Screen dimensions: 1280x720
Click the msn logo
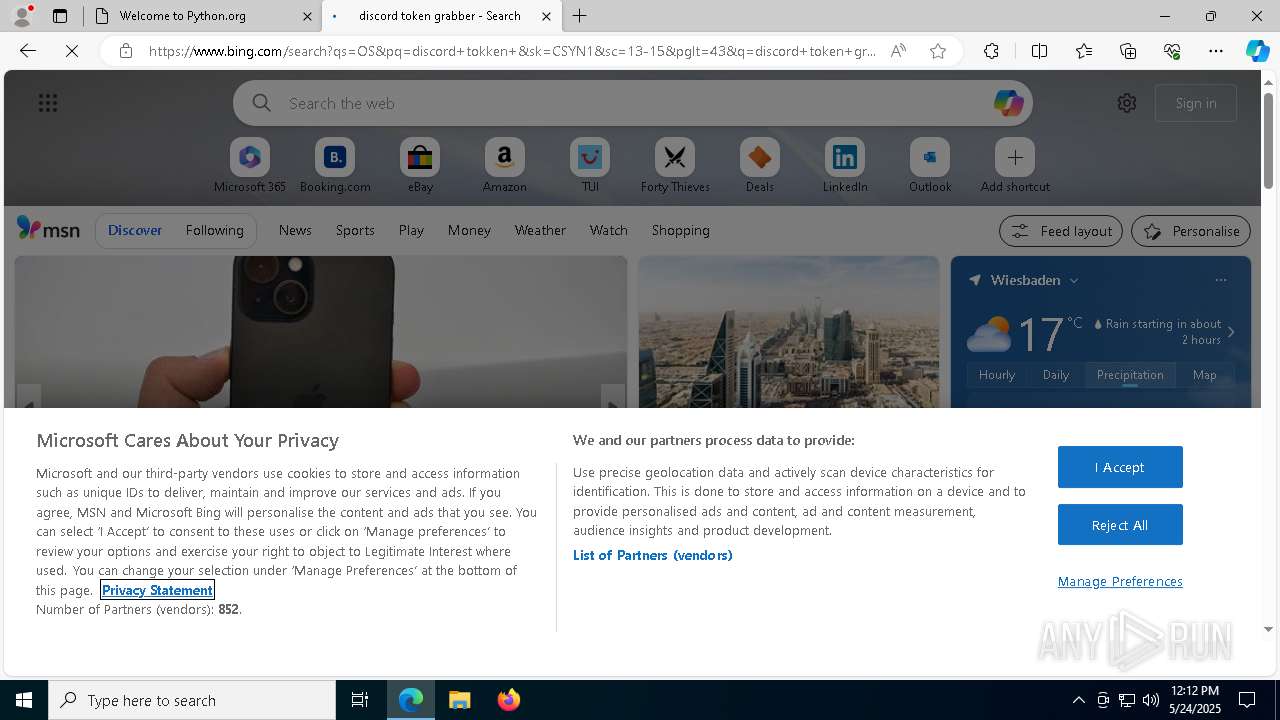click(x=48, y=230)
